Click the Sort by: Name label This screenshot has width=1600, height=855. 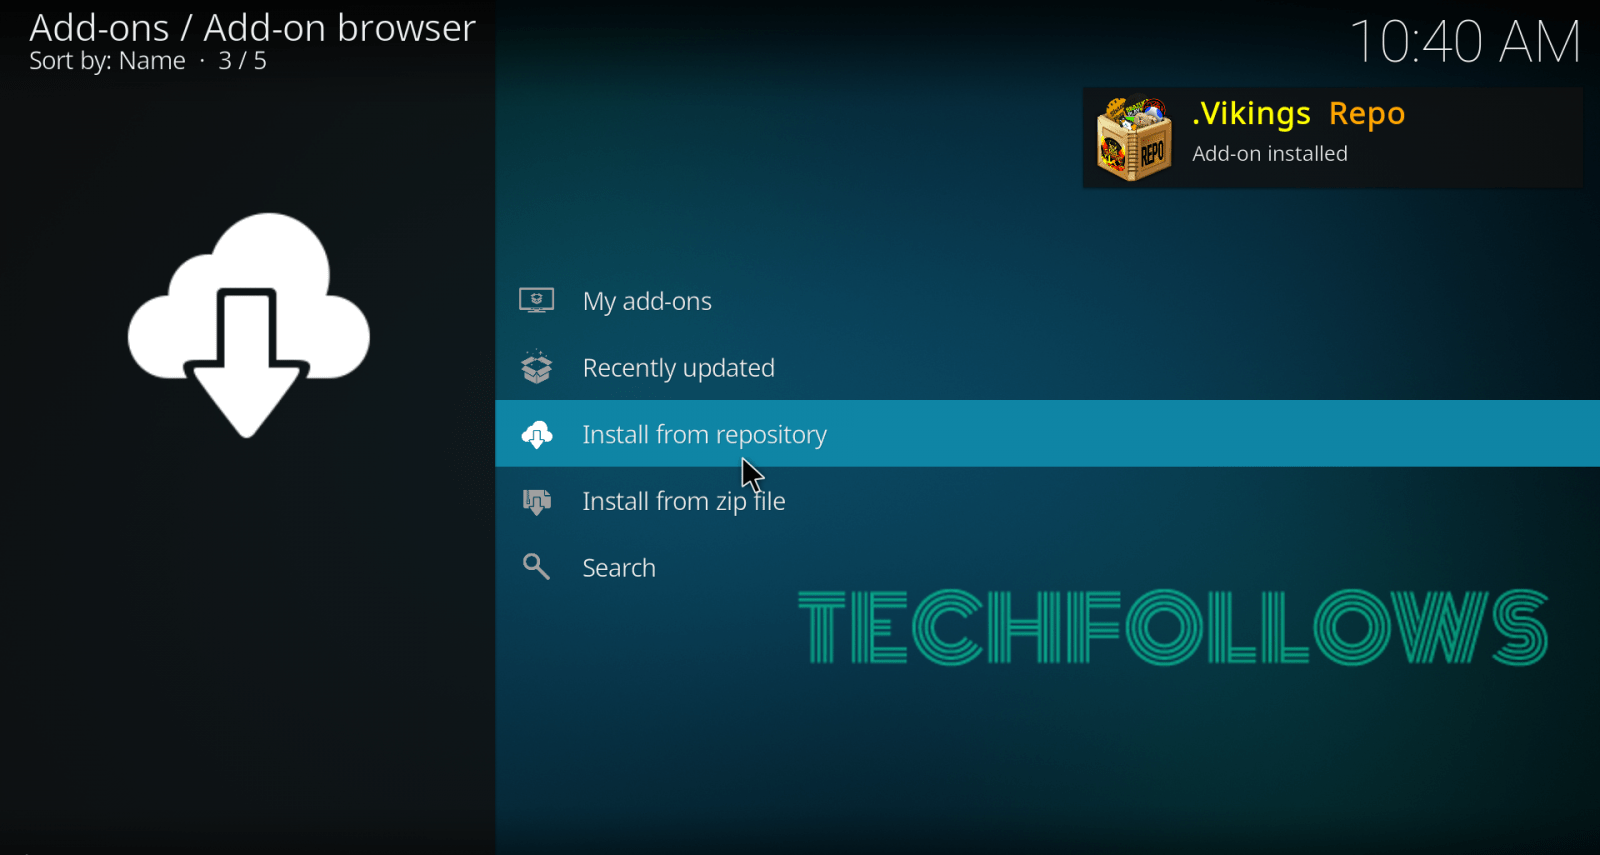pyautogui.click(x=107, y=61)
